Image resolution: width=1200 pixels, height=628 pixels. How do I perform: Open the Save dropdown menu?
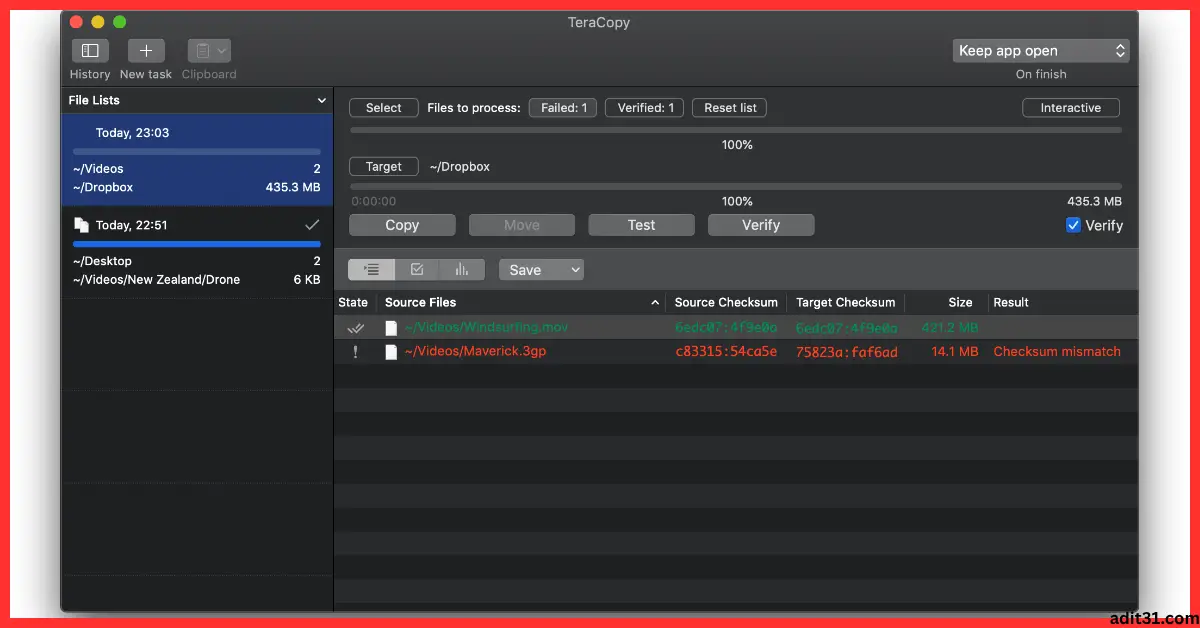tap(541, 270)
